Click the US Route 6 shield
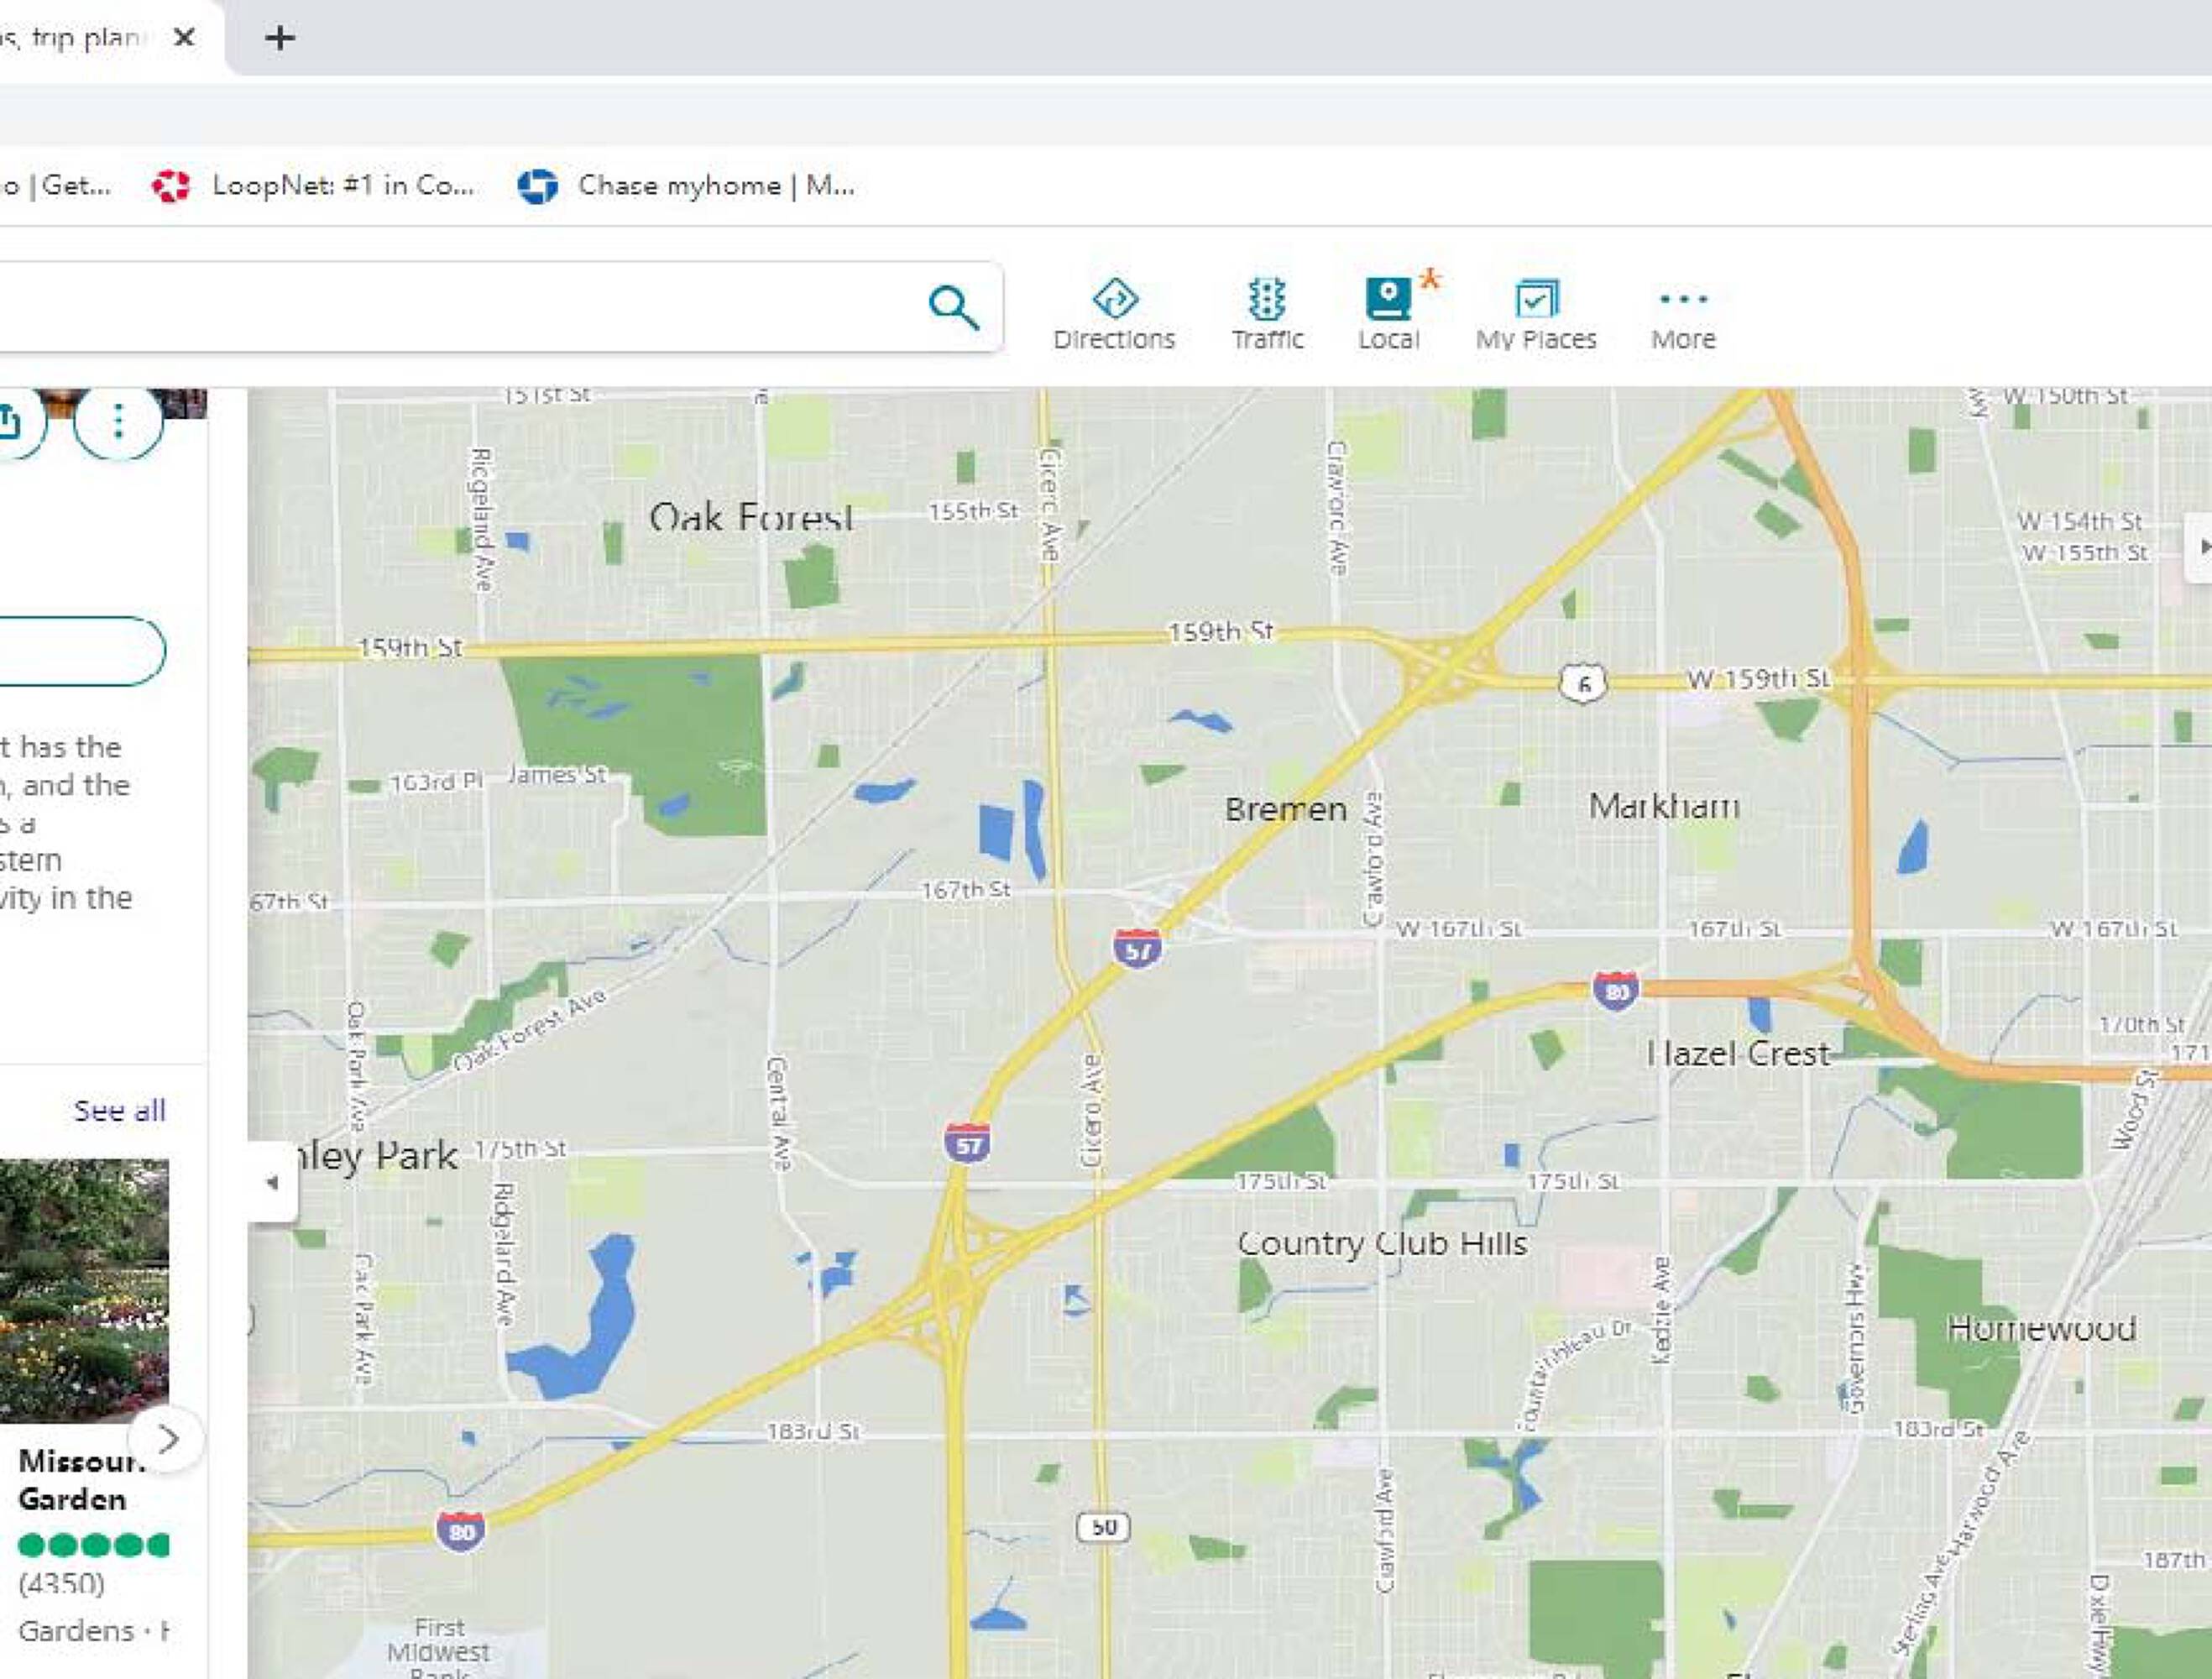Screen dimensions: 2212x1679 (1582, 684)
